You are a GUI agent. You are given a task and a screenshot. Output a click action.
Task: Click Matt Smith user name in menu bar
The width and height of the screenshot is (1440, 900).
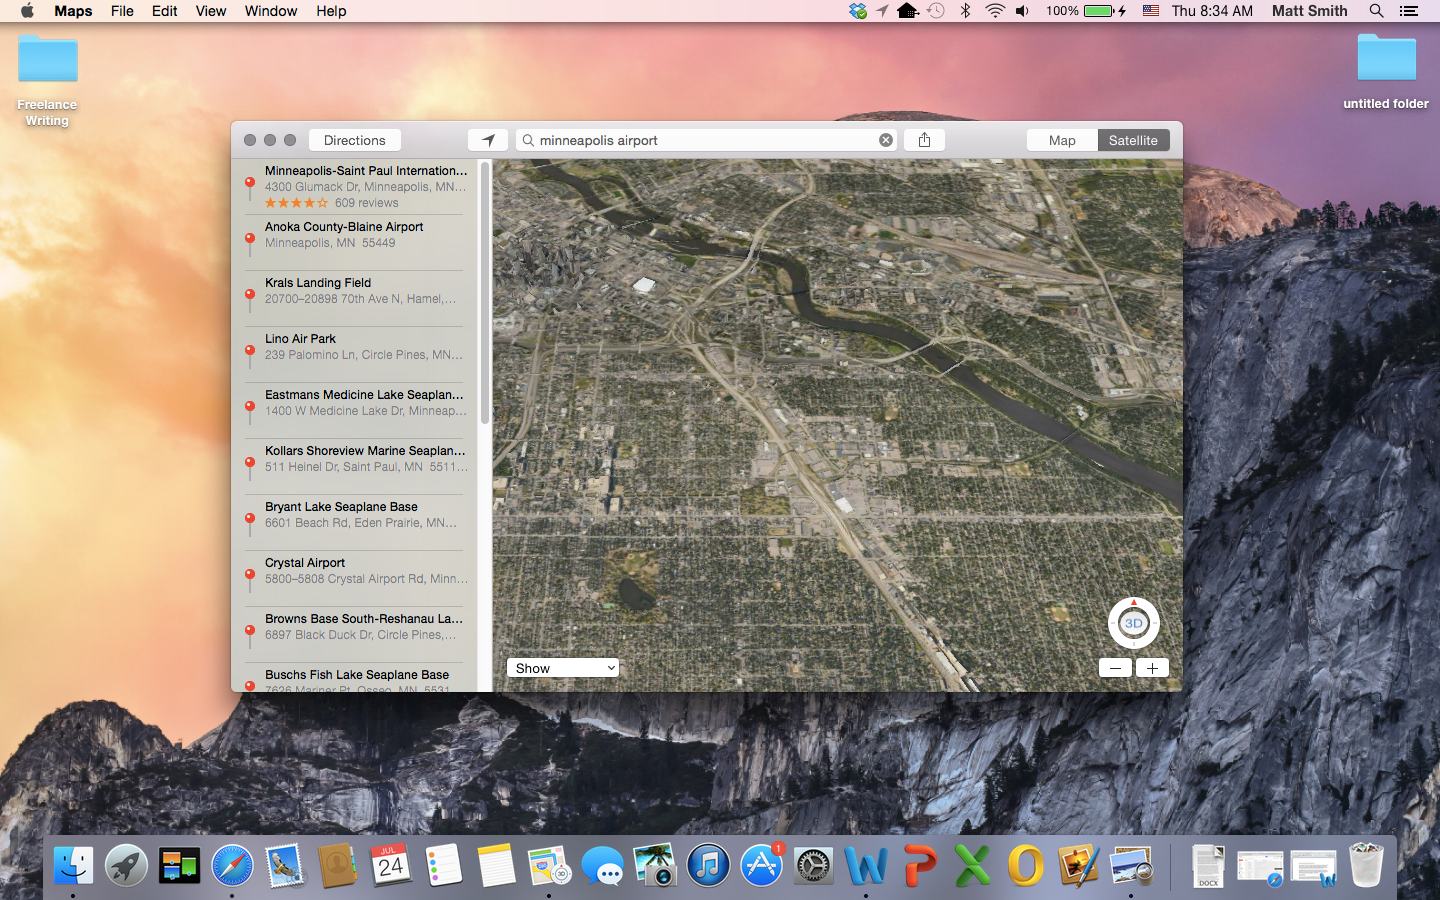point(1309,11)
